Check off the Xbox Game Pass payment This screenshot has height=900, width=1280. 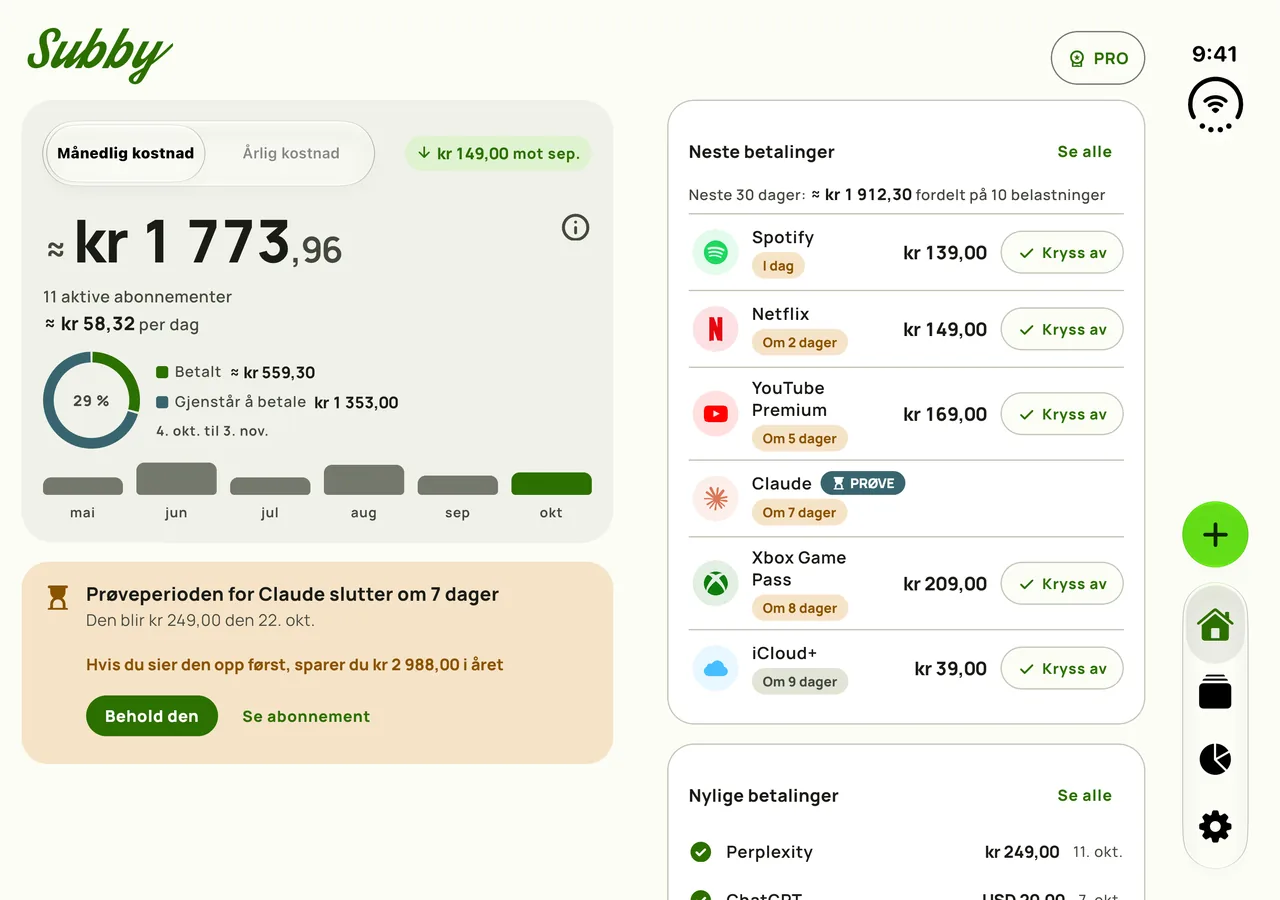coord(1062,584)
